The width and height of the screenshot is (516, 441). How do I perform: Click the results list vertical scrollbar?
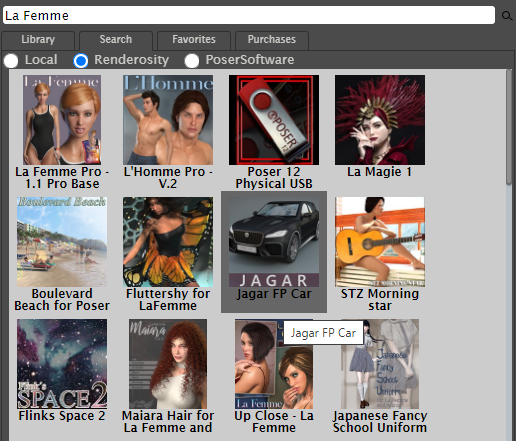[509, 127]
